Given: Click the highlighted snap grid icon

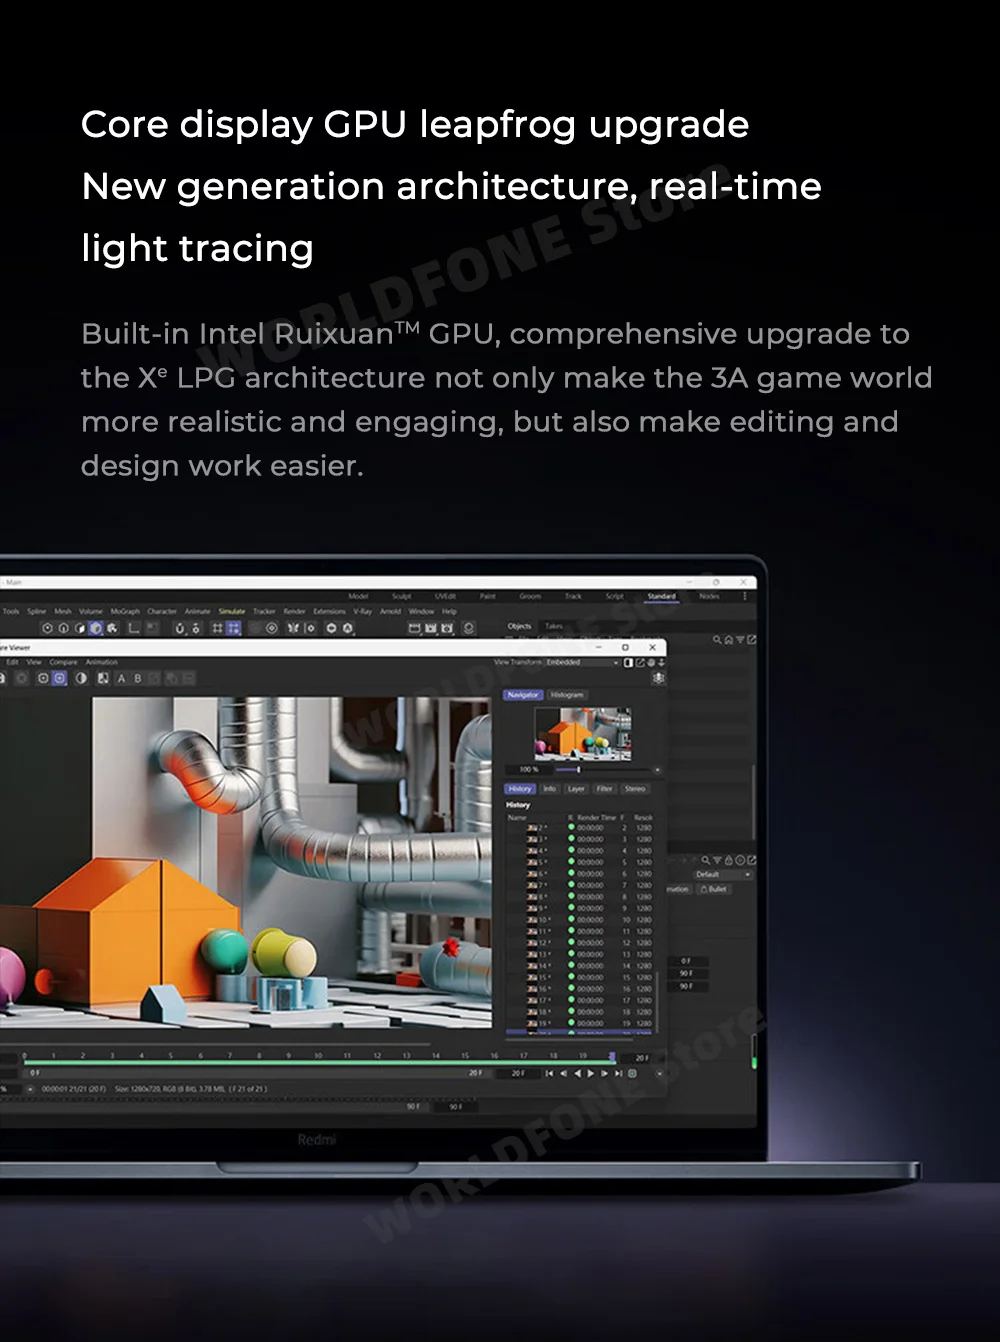Looking at the screenshot, I should pos(233,628).
